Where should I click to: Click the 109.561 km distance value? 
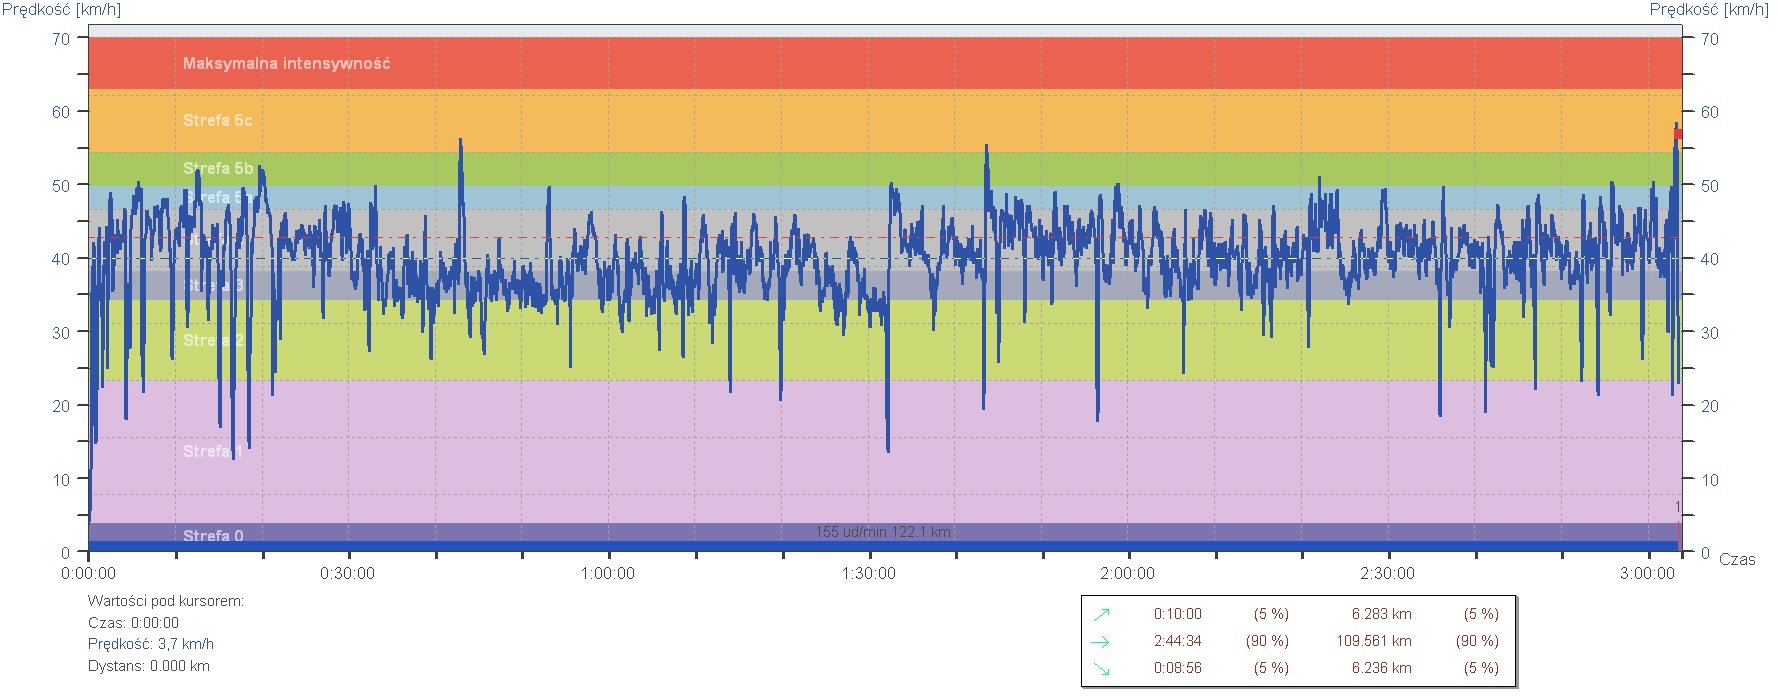(x=1373, y=641)
